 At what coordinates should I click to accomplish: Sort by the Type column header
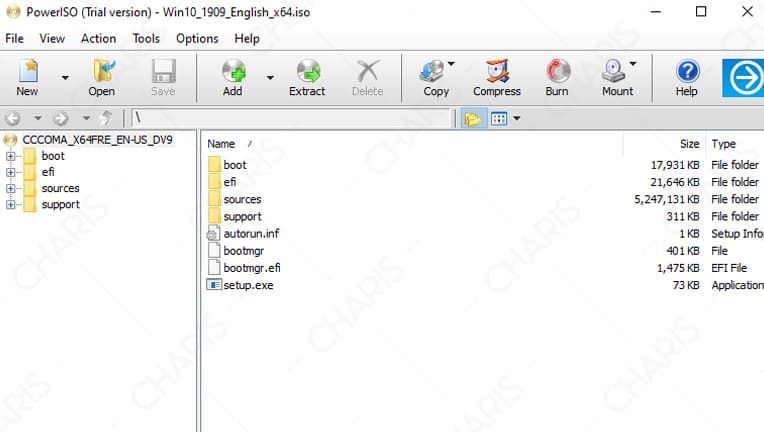click(x=724, y=144)
